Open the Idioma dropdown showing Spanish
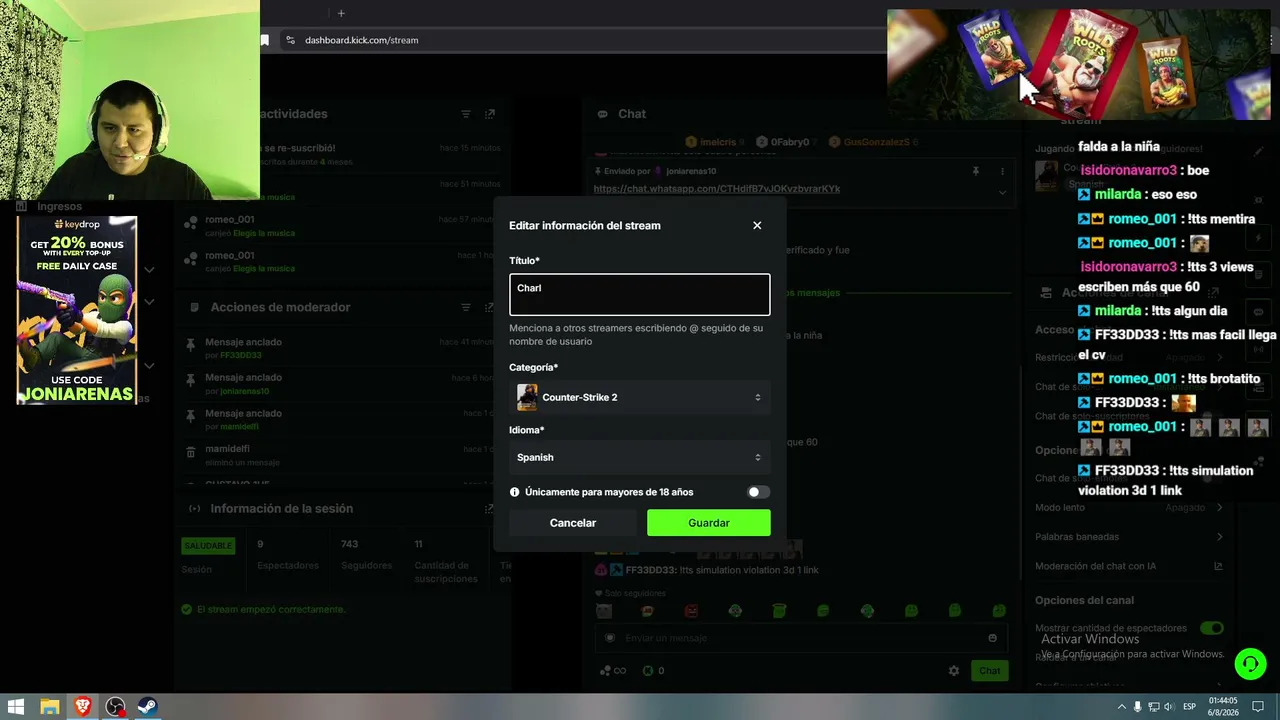This screenshot has width=1280, height=720. click(640, 457)
